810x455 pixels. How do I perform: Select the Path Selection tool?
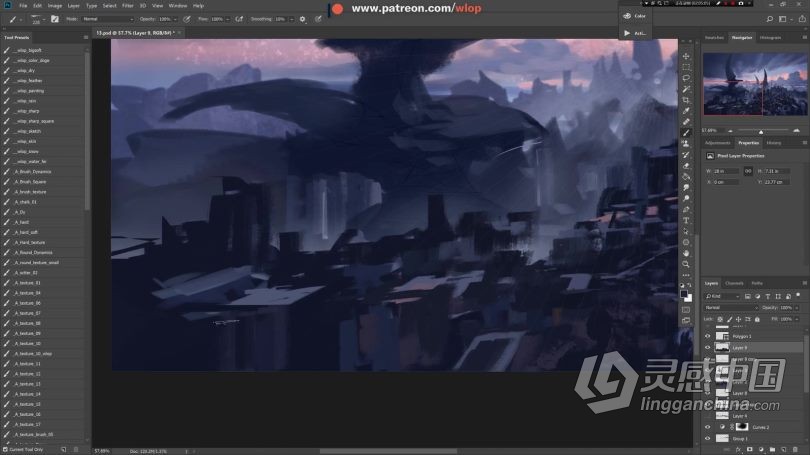[x=686, y=231]
